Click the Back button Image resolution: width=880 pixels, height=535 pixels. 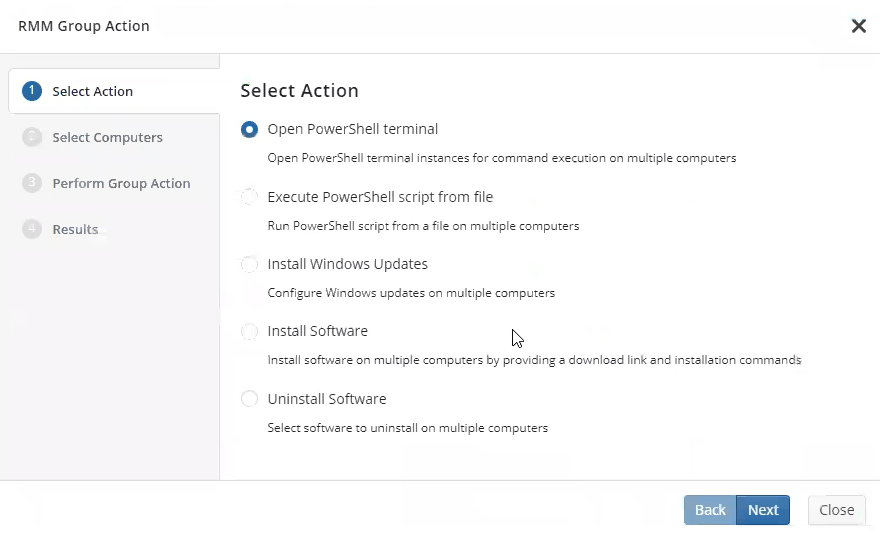(x=710, y=510)
